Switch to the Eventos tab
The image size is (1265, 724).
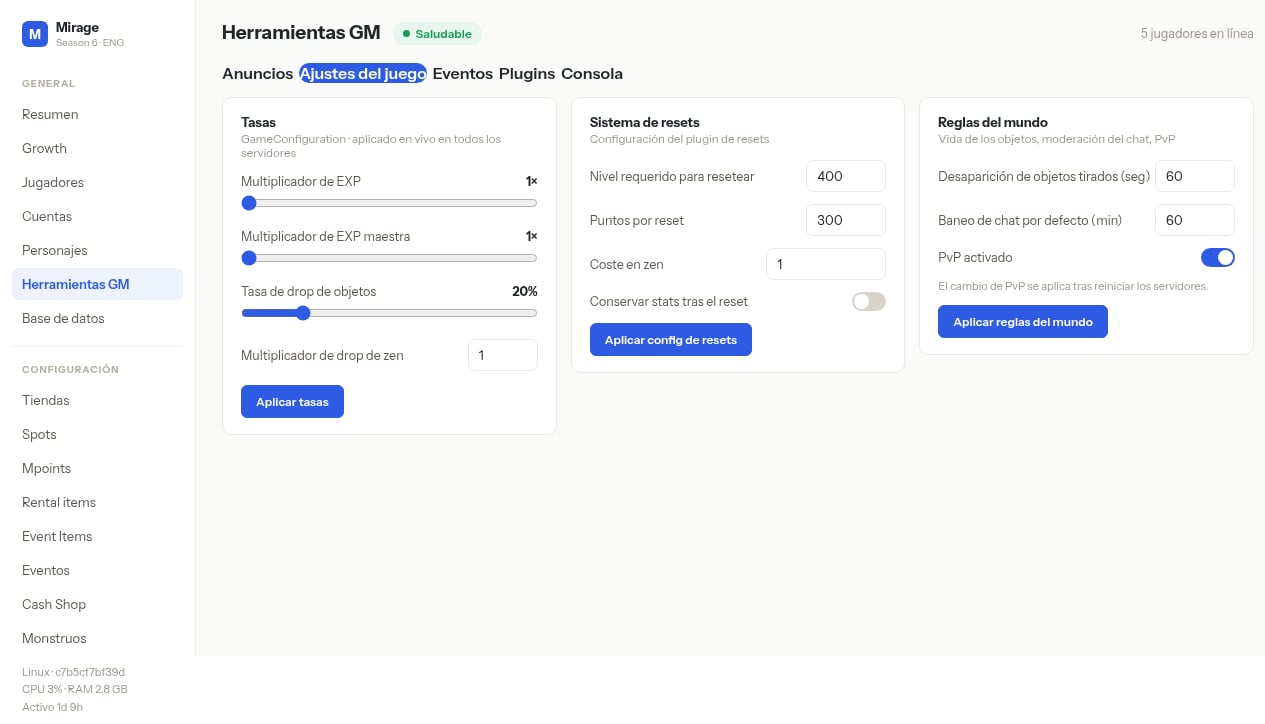pyautogui.click(x=463, y=74)
